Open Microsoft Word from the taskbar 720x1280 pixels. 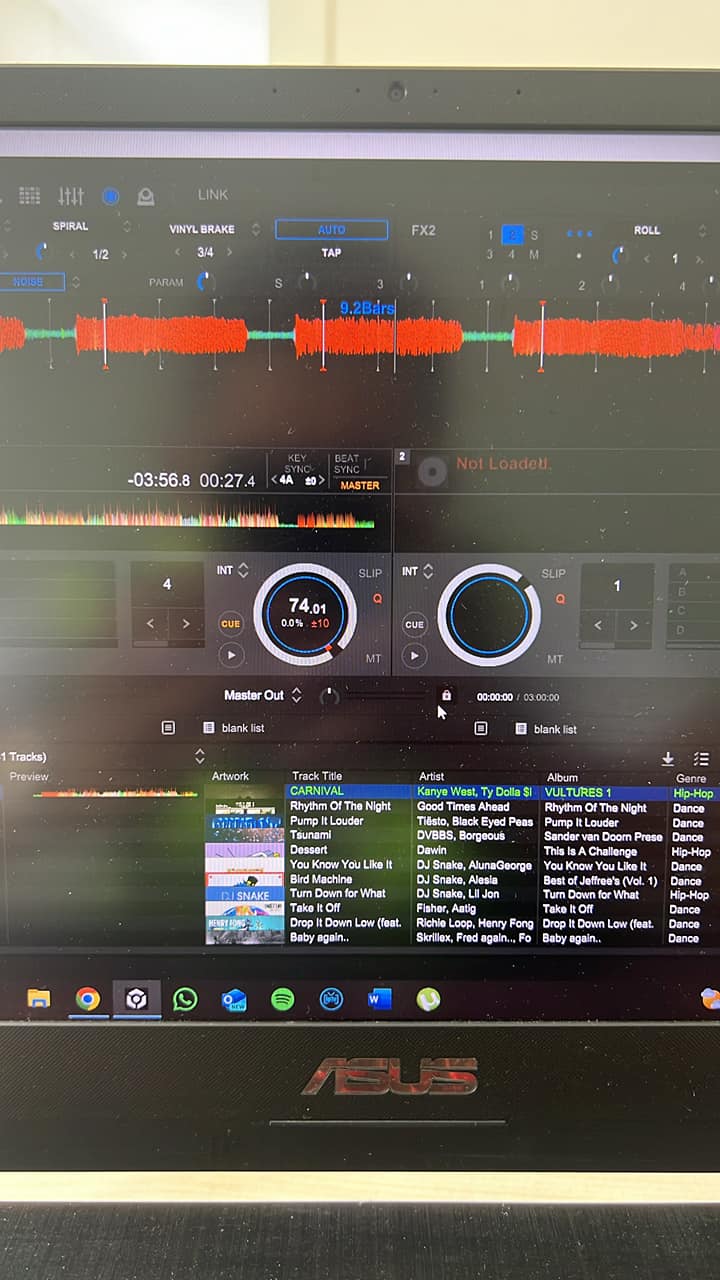(380, 999)
